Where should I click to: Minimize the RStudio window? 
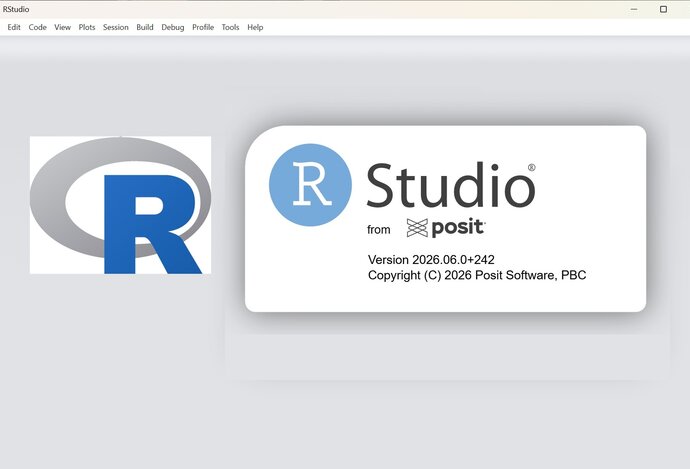(634, 9)
